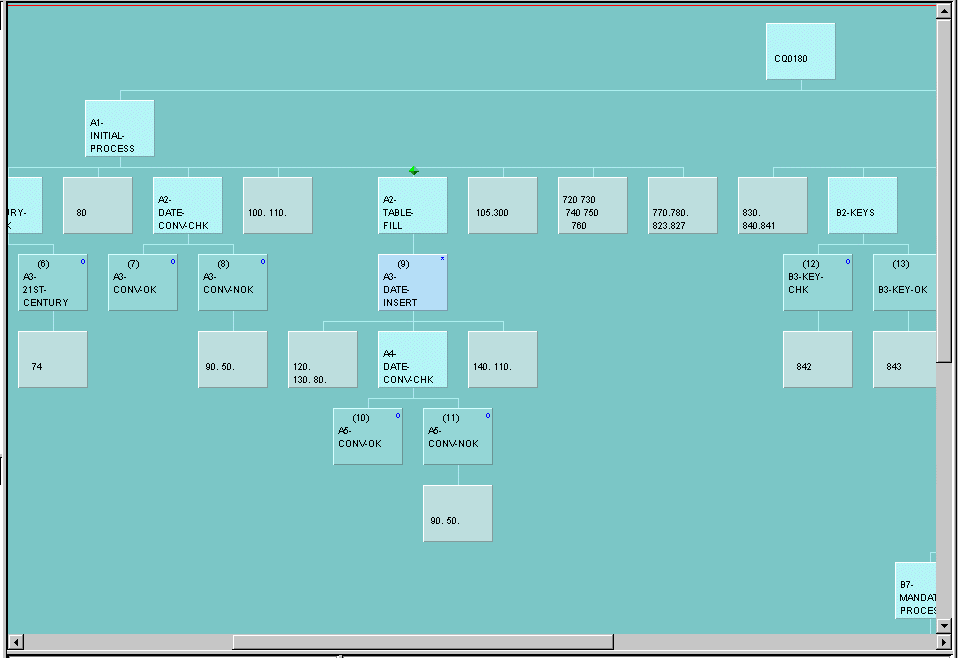The image size is (958, 658).
Task: Pick the (10) A5-CONV-OK node
Action: point(367,437)
